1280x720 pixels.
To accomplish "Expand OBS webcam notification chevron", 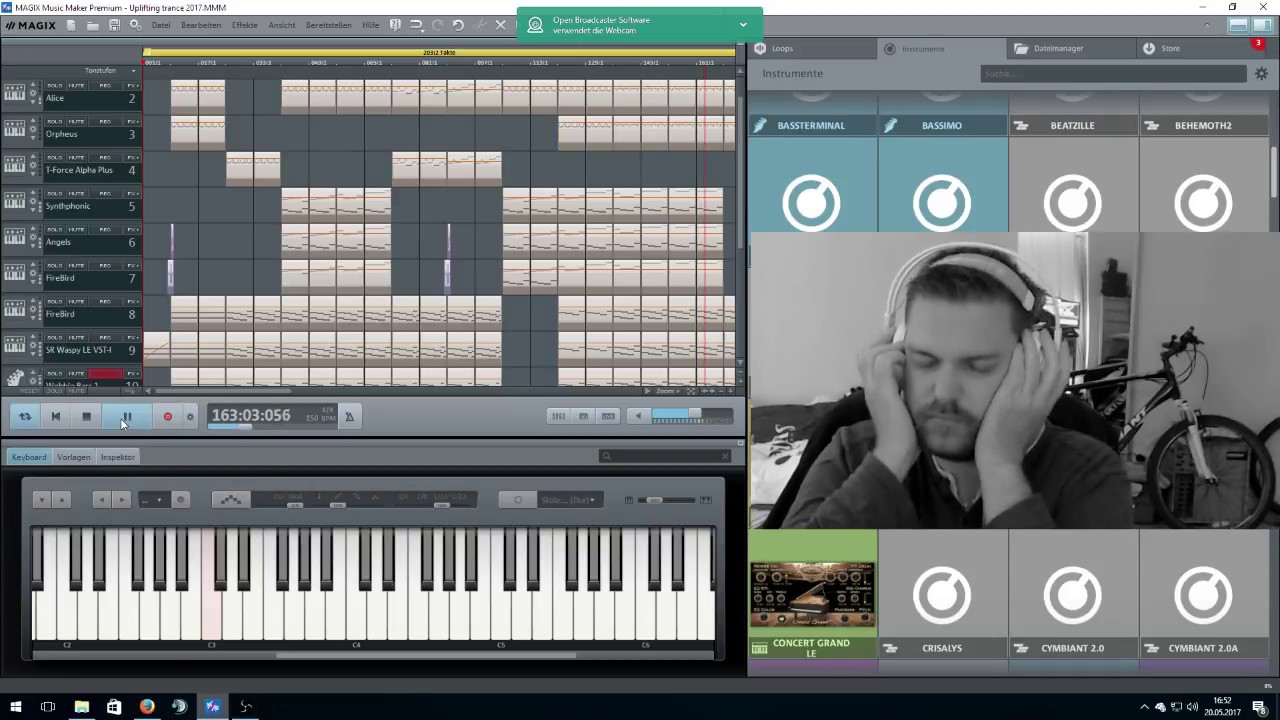I will (743, 25).
